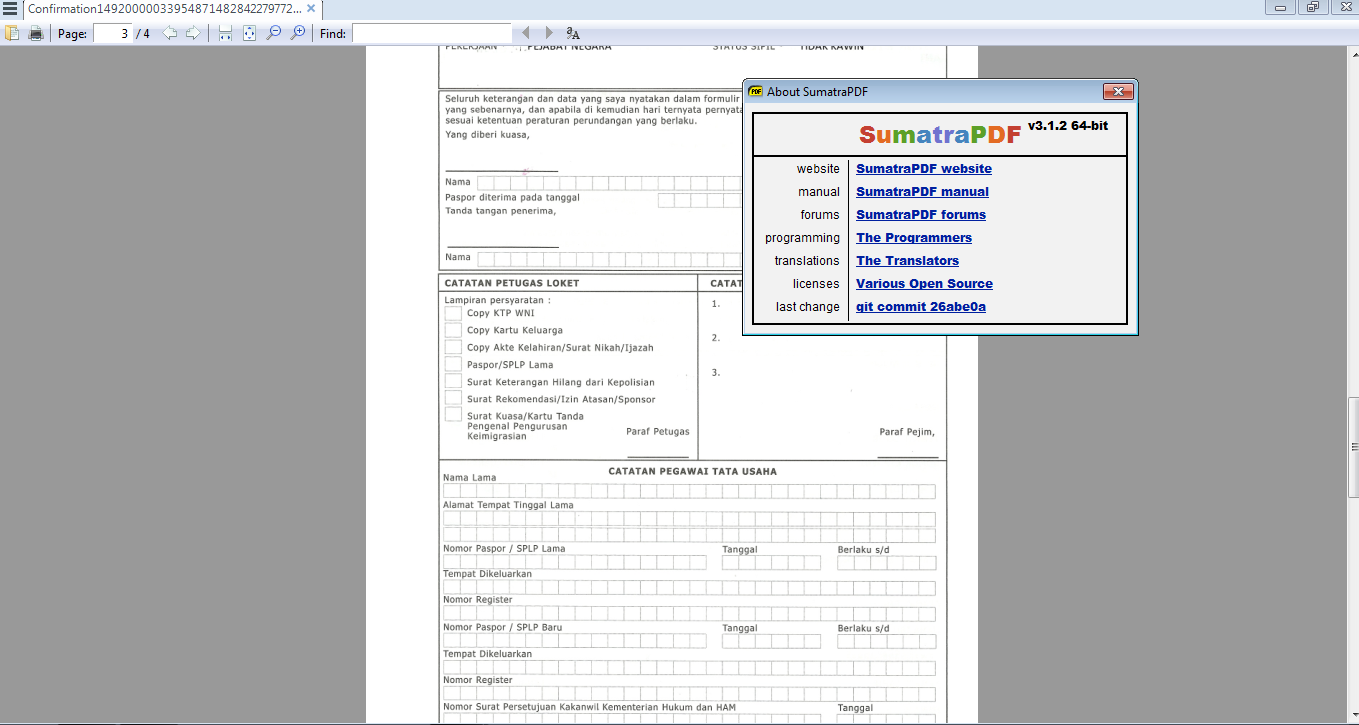The height and width of the screenshot is (725, 1359).
Task: Jump to previous search result
Action: tap(526, 33)
